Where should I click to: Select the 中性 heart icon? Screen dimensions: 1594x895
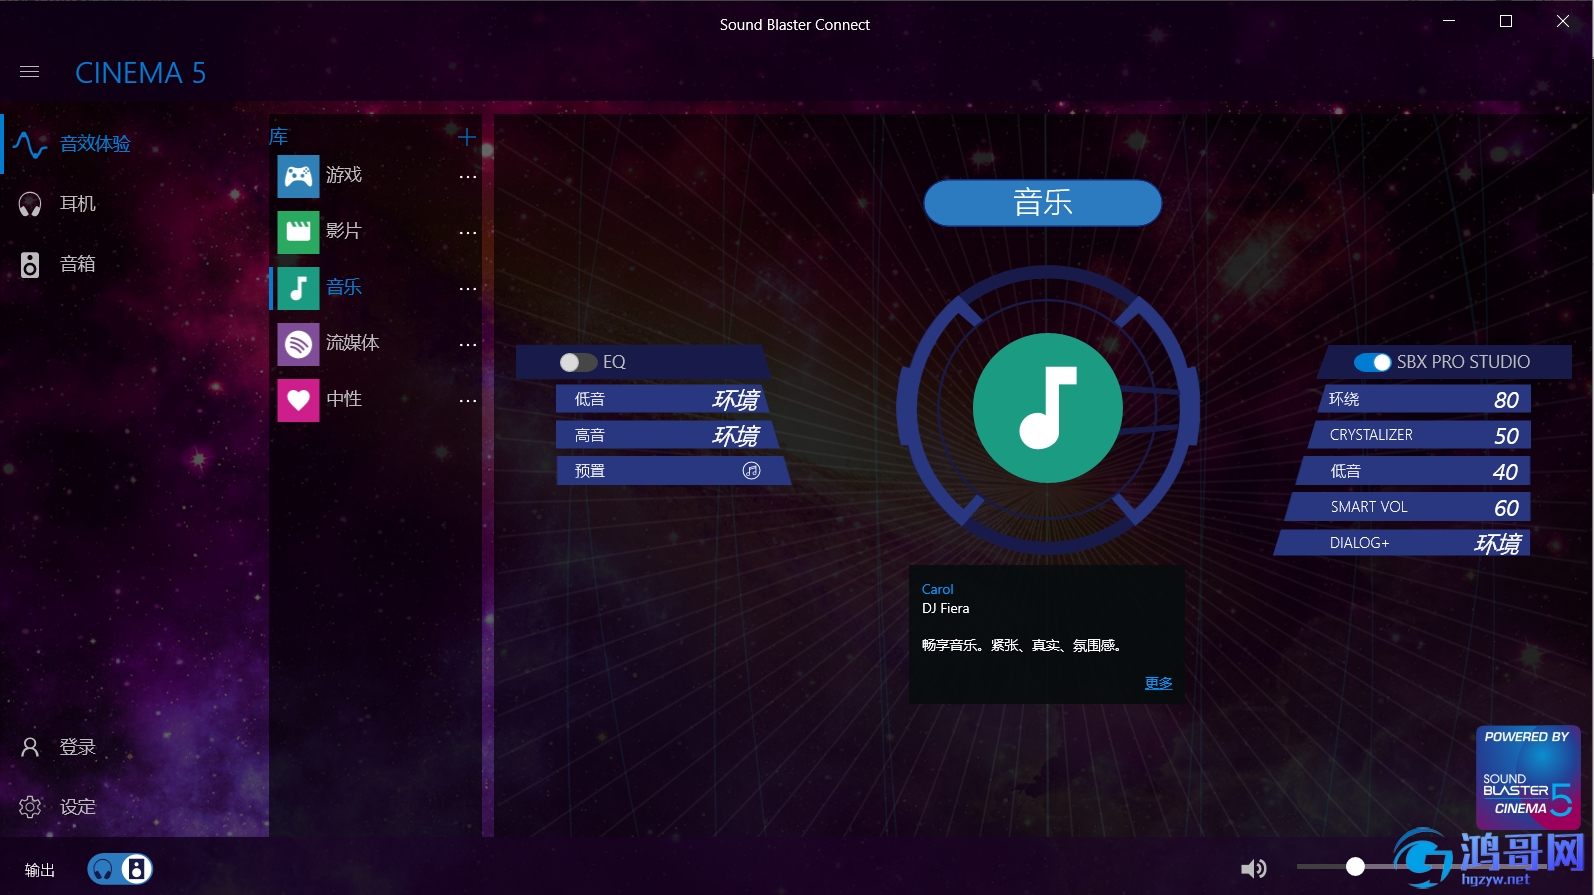click(x=298, y=400)
